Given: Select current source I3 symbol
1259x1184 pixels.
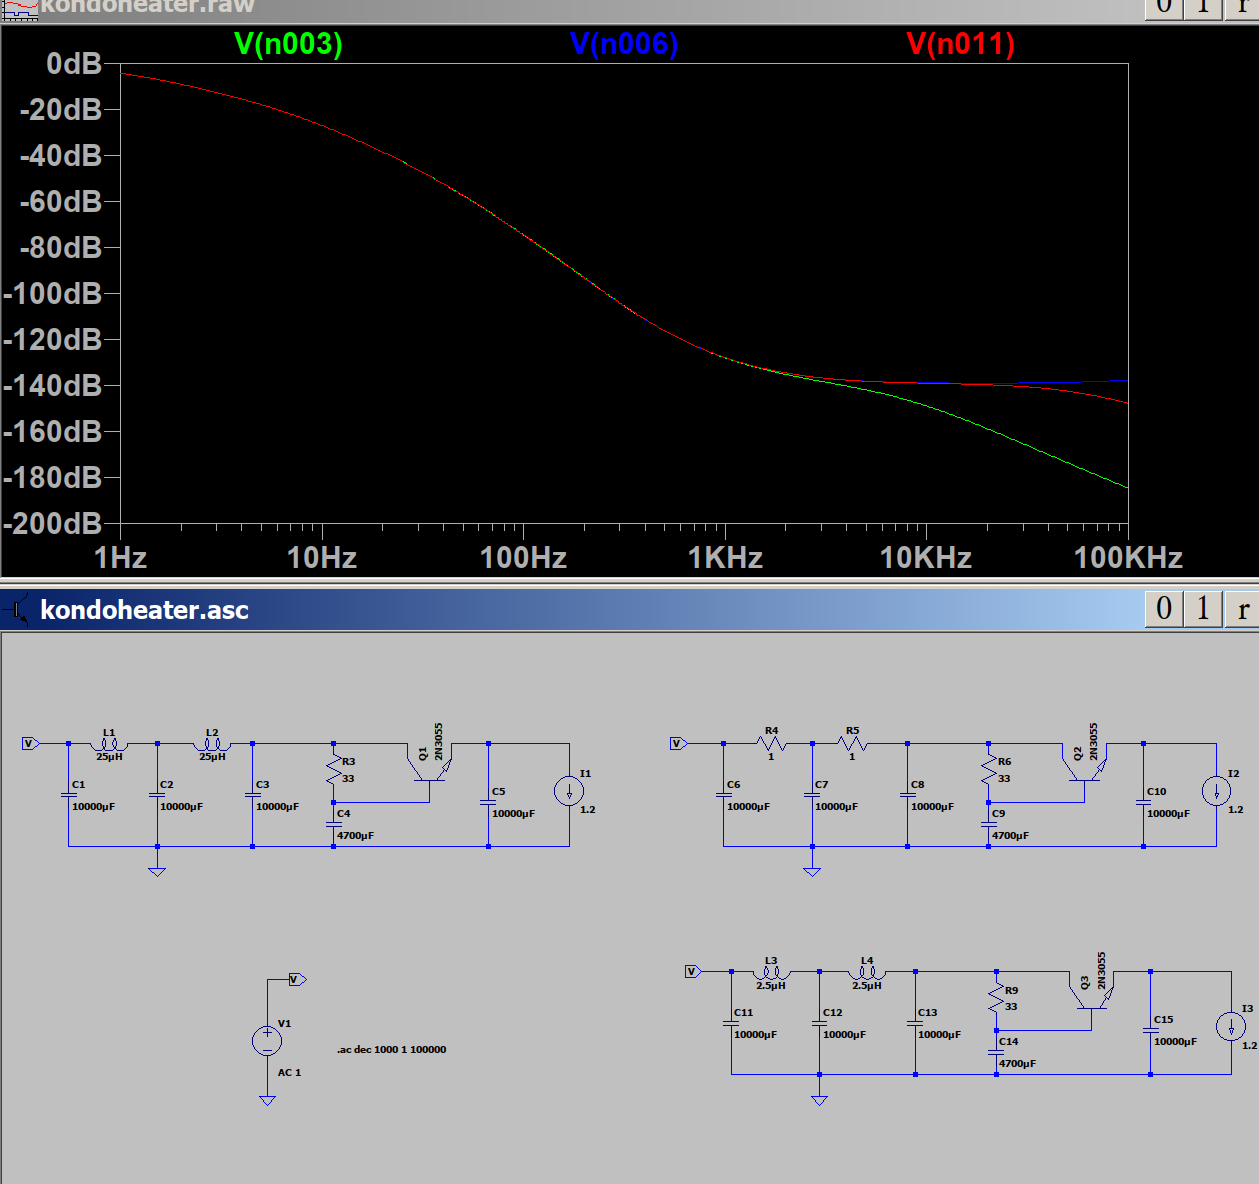Looking at the screenshot, I should [1231, 1026].
